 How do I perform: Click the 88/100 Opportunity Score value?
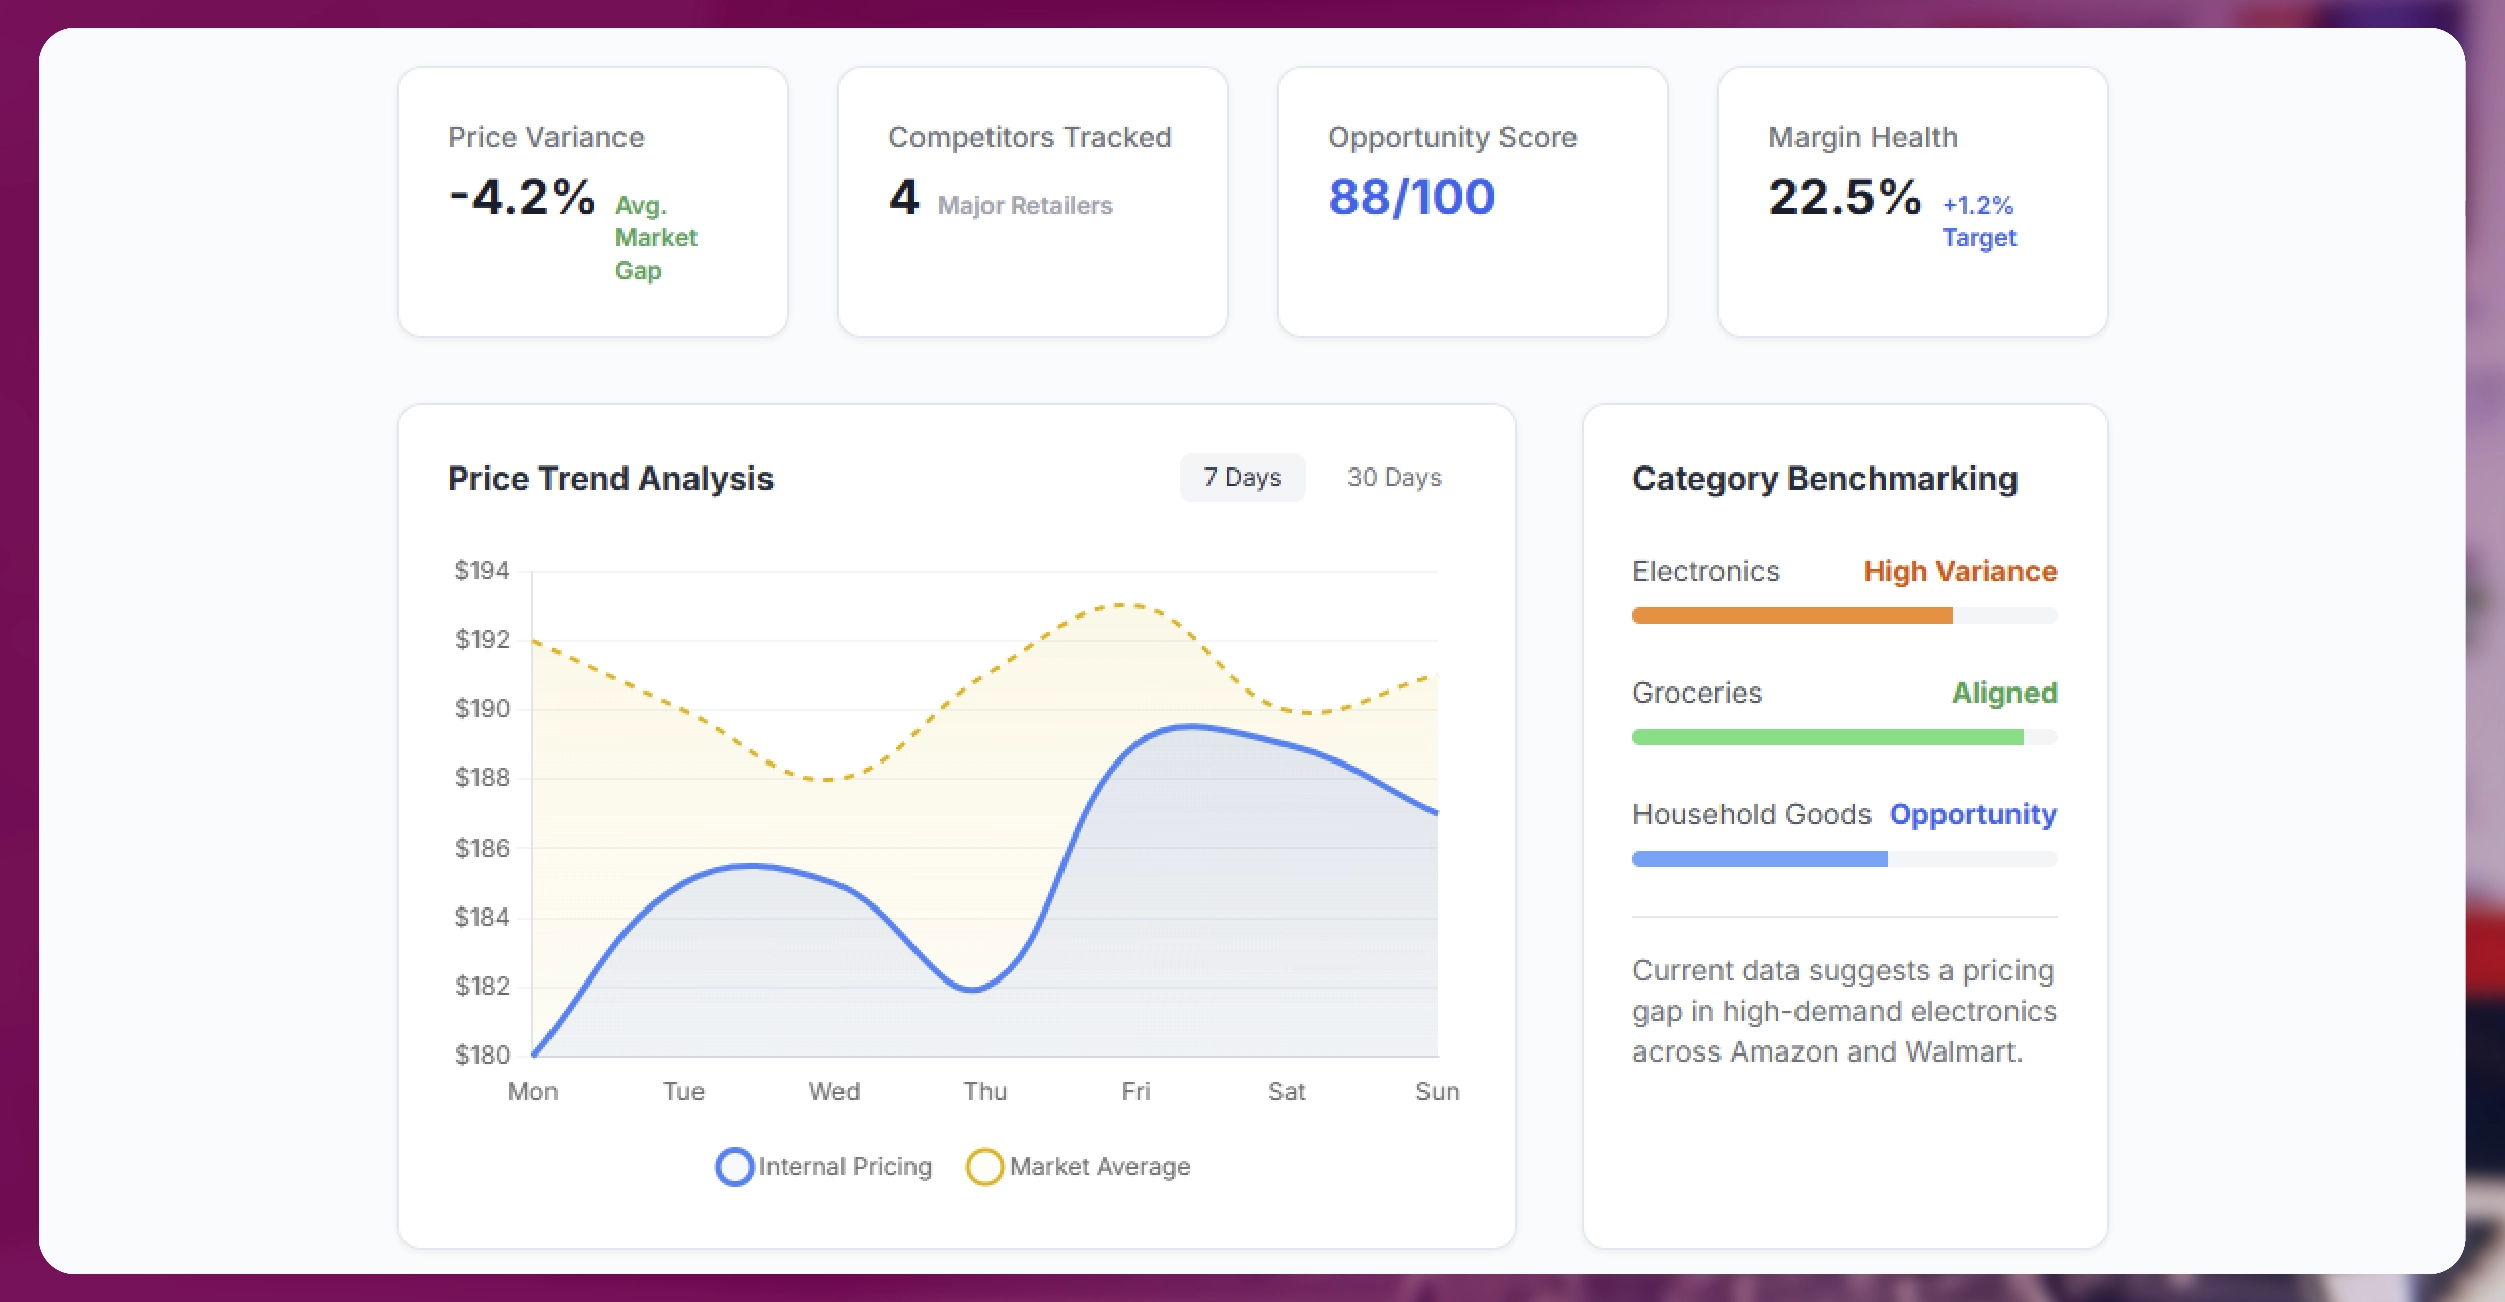coord(1411,196)
